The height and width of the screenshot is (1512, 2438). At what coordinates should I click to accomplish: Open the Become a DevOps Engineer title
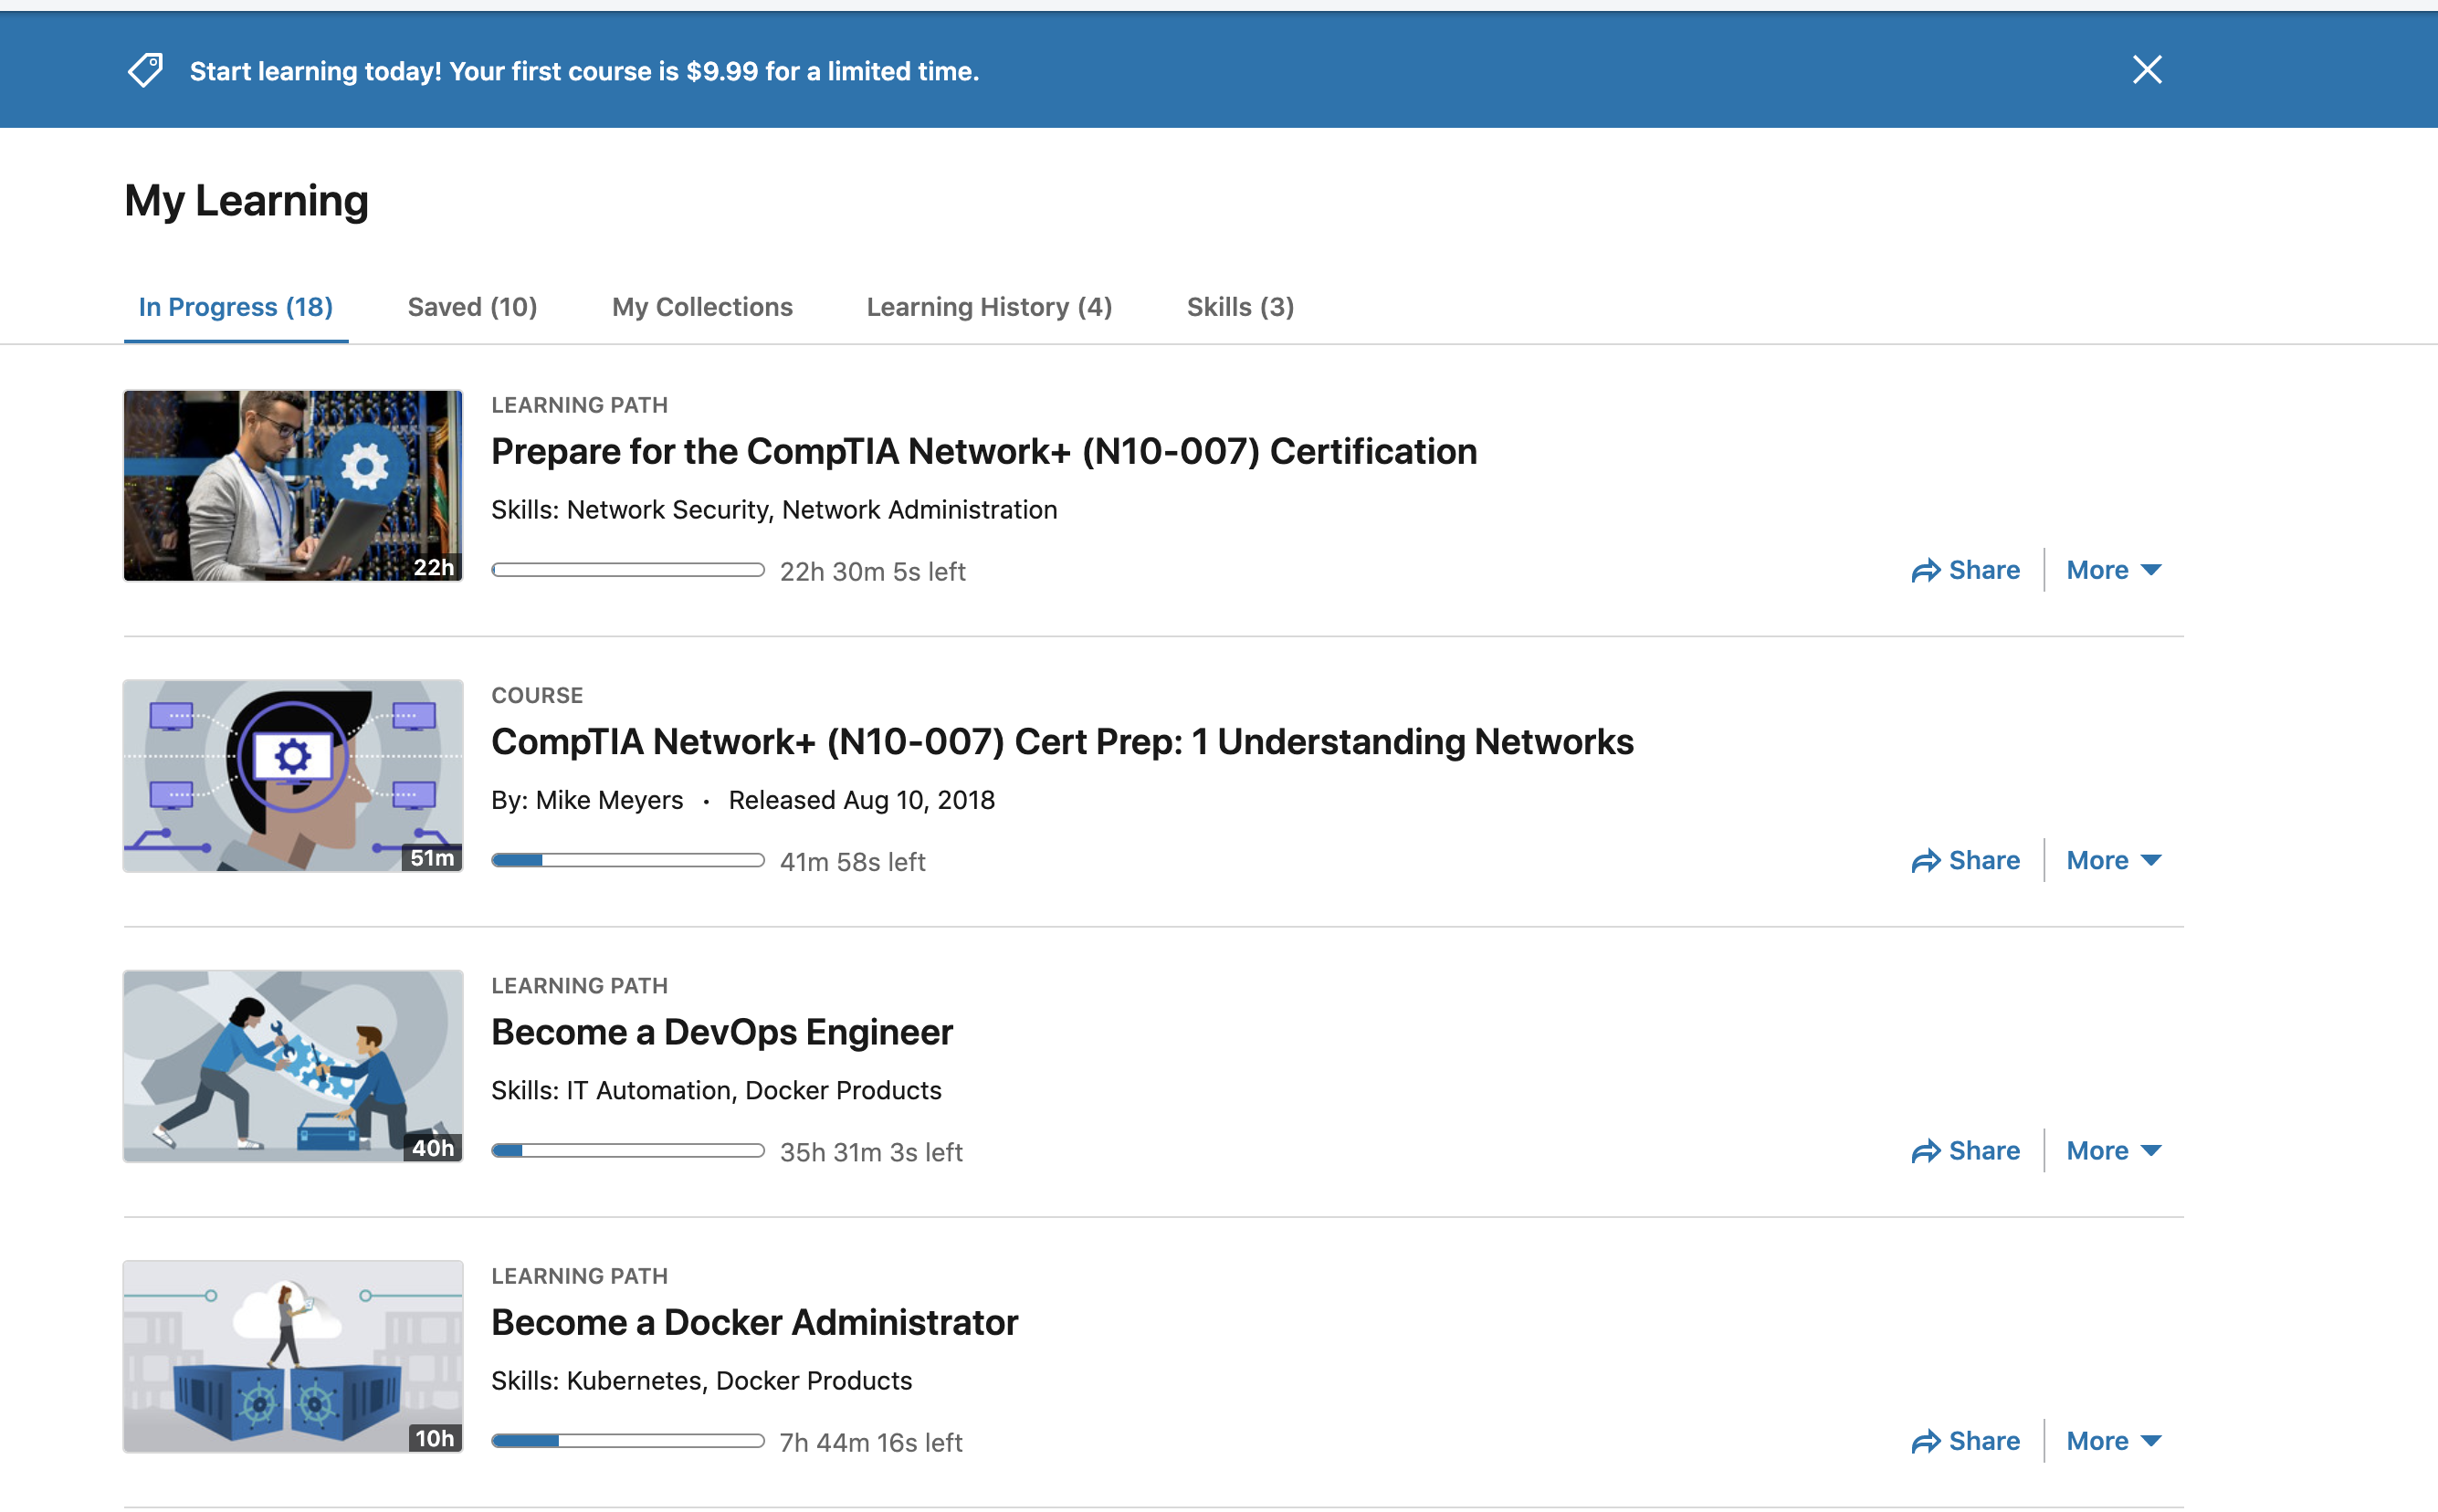tap(722, 1032)
